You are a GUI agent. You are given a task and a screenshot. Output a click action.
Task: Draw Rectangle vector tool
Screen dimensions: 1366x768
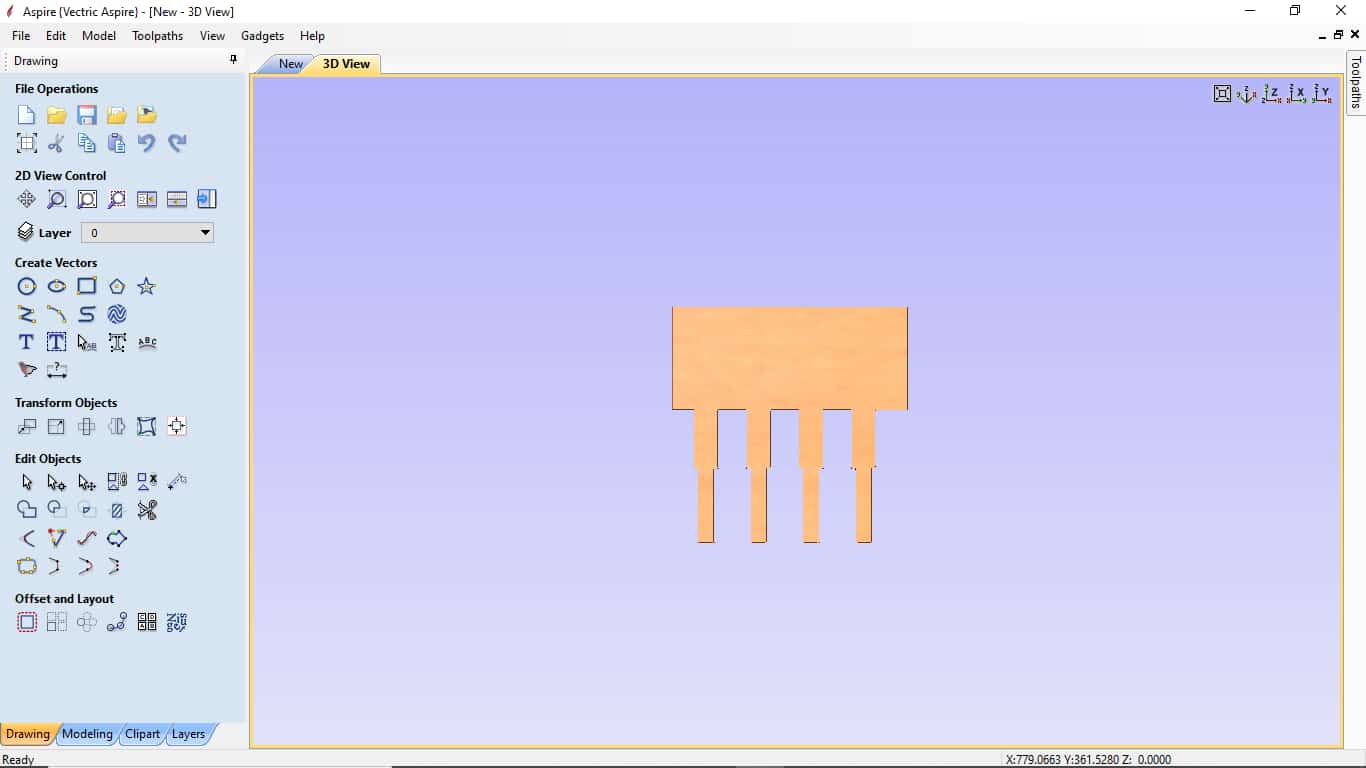(87, 287)
